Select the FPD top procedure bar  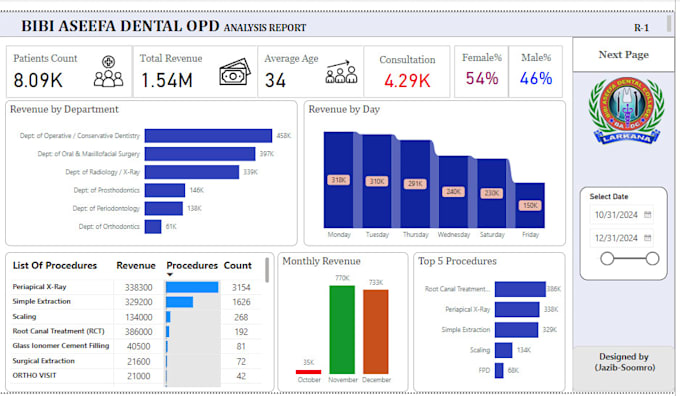499,370
